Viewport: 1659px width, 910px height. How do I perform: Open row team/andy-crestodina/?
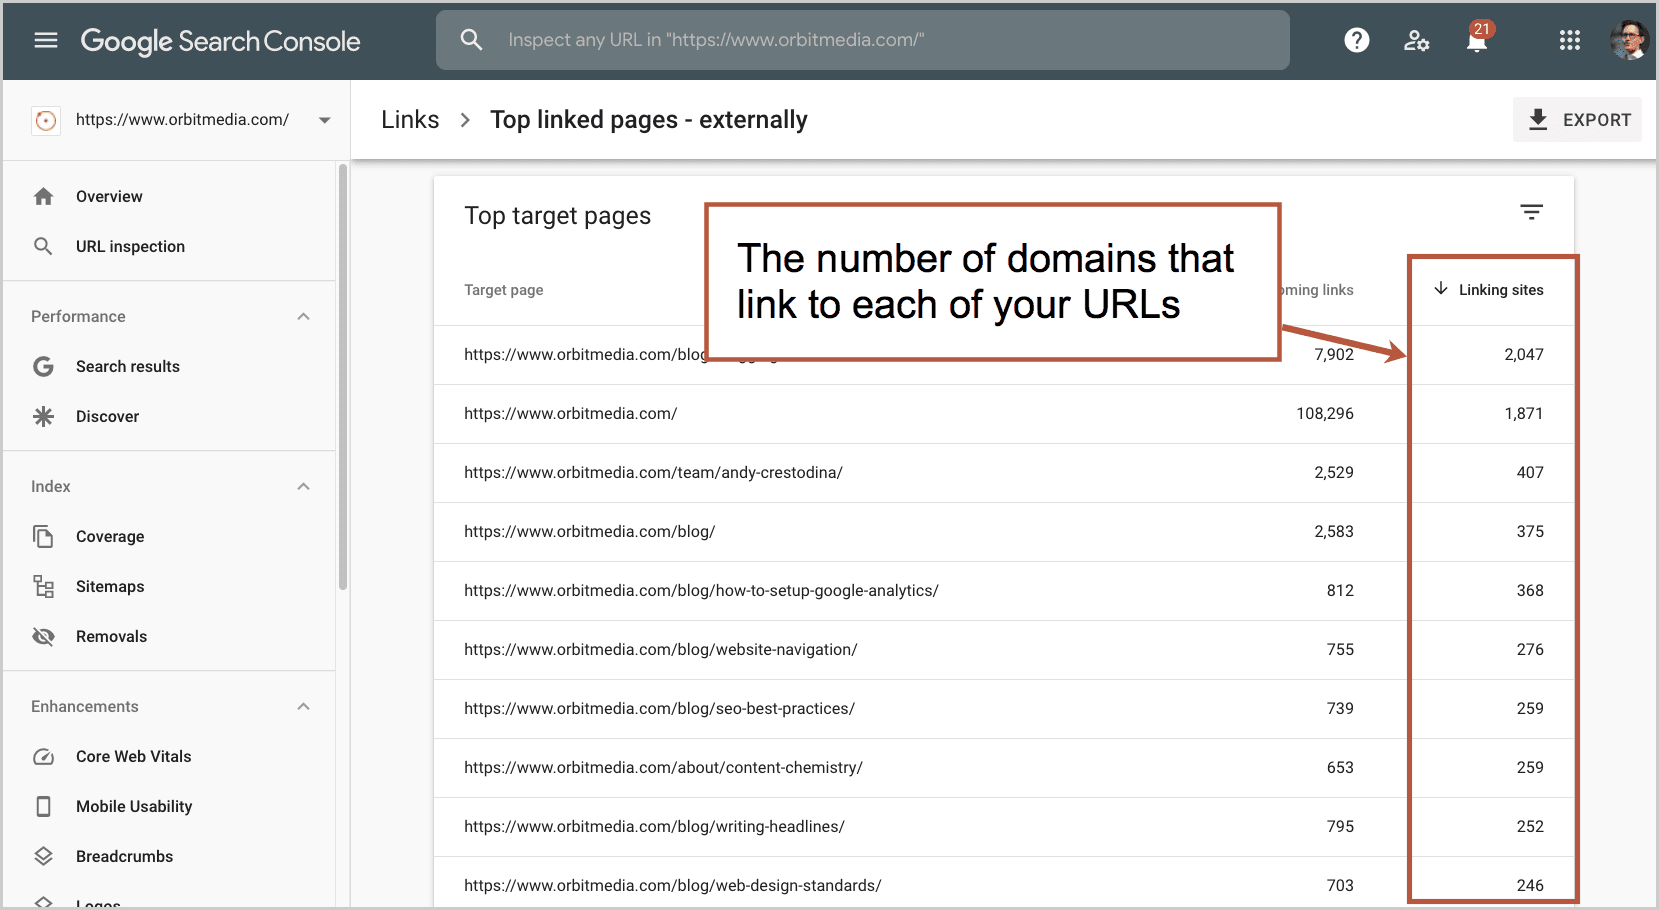[x=1004, y=473]
